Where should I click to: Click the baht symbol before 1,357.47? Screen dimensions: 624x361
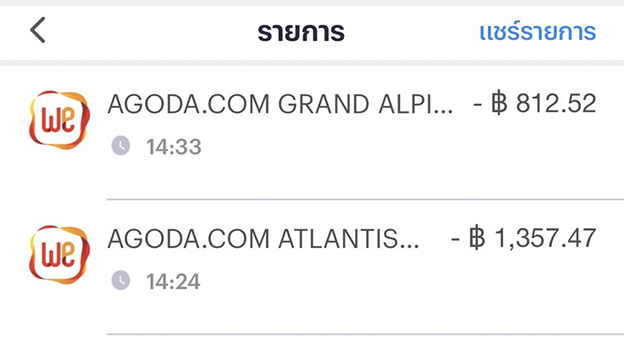[477, 238]
